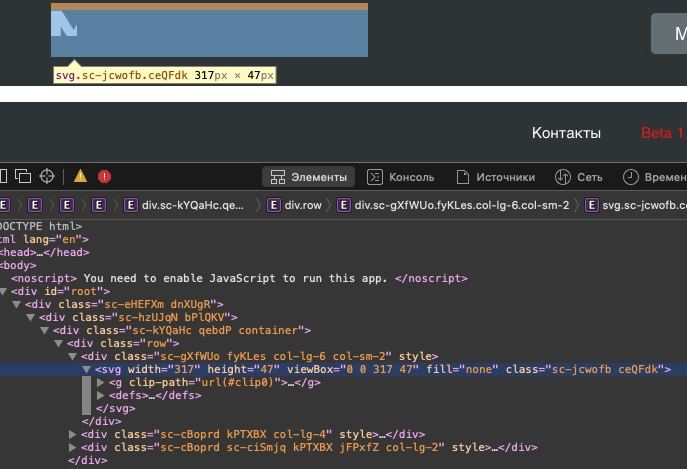
Task: Collapse the div class="row" node
Action: 59,344
